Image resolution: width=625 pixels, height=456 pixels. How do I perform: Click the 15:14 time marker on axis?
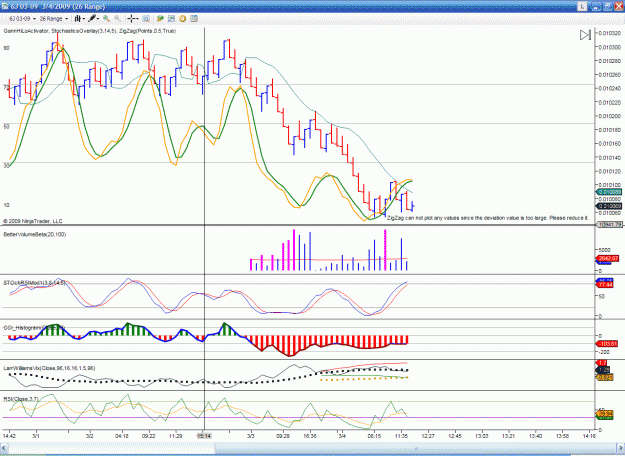pos(204,436)
